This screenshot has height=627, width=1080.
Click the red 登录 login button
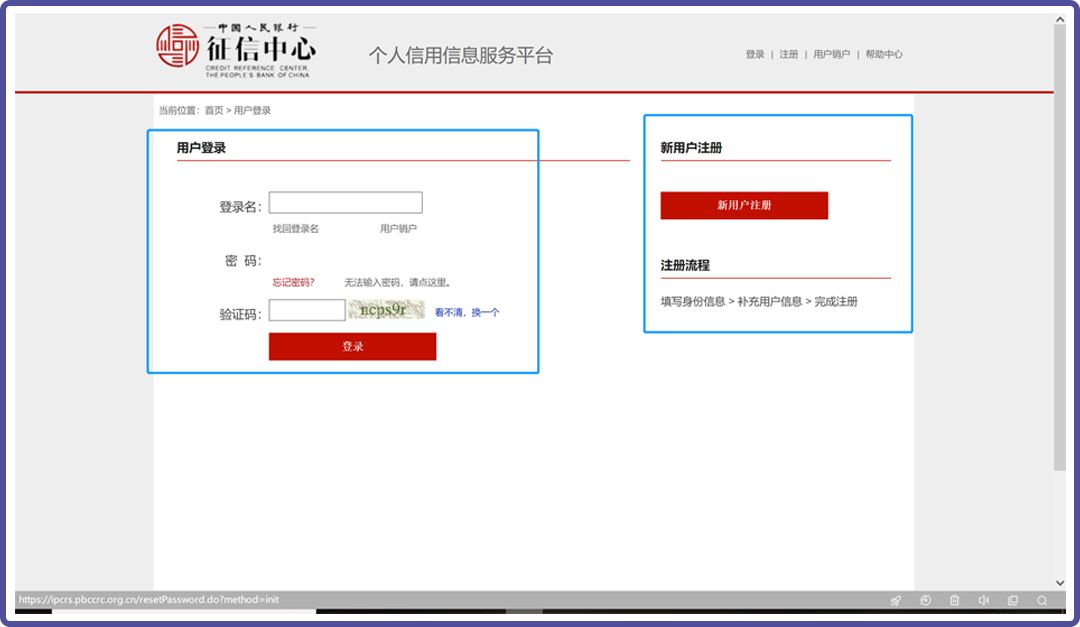pos(352,346)
